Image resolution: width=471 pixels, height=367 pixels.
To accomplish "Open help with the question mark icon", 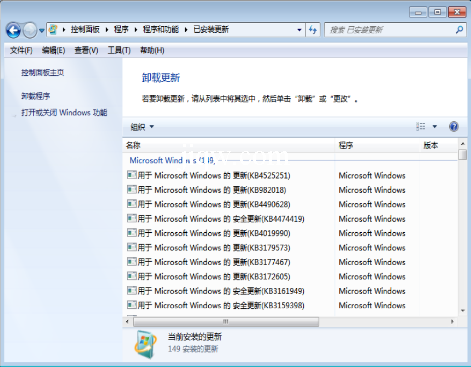I will [x=454, y=127].
